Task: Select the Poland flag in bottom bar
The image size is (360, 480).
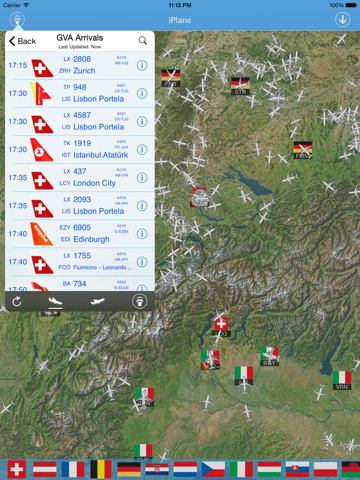Action: click(326, 469)
